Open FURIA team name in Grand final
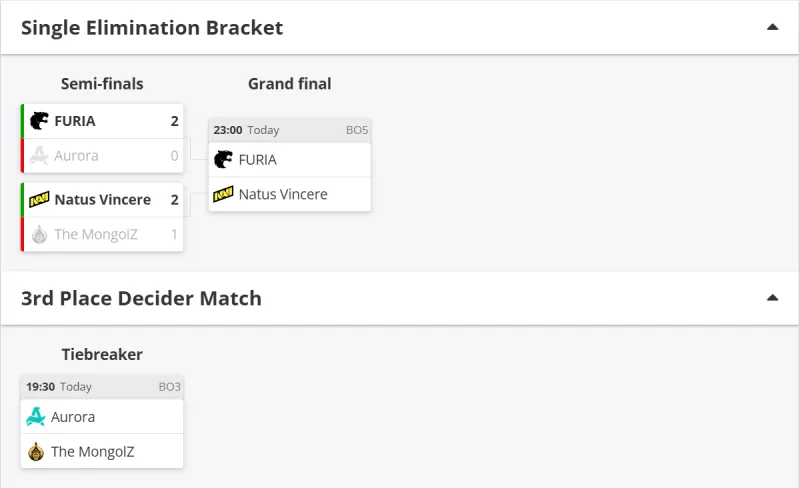The height and width of the screenshot is (488, 800). (258, 160)
